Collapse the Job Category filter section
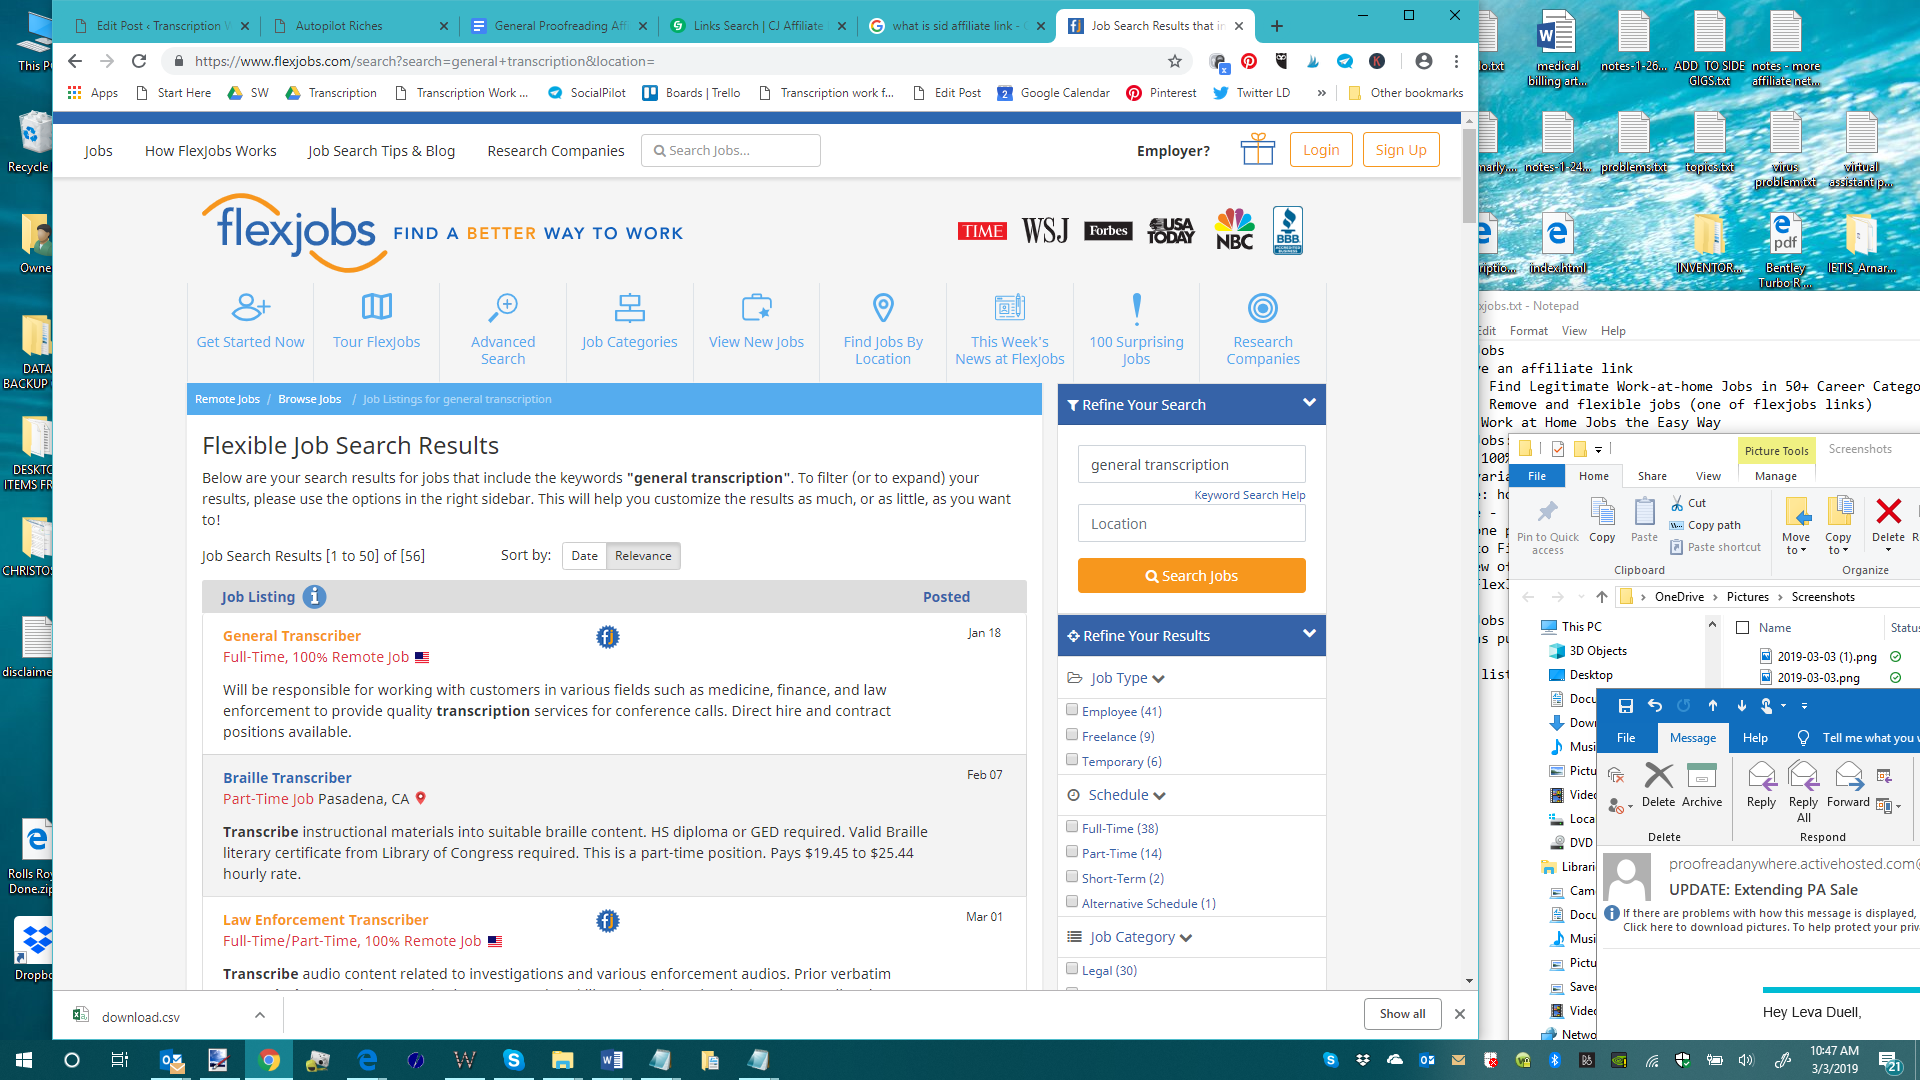 [1186, 938]
